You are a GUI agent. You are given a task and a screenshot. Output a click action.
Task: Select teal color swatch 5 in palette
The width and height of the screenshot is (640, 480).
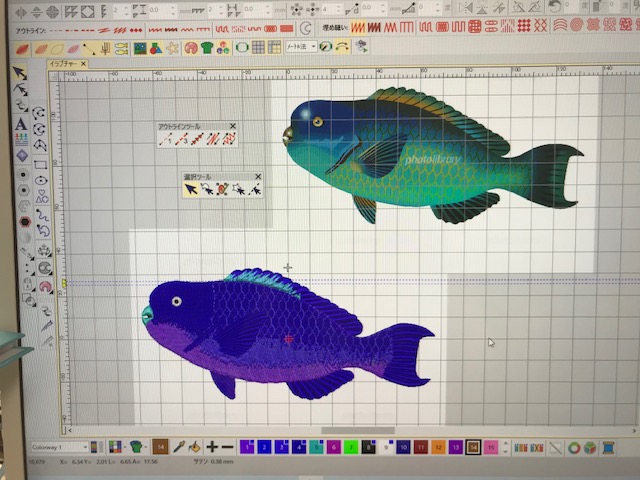316,447
